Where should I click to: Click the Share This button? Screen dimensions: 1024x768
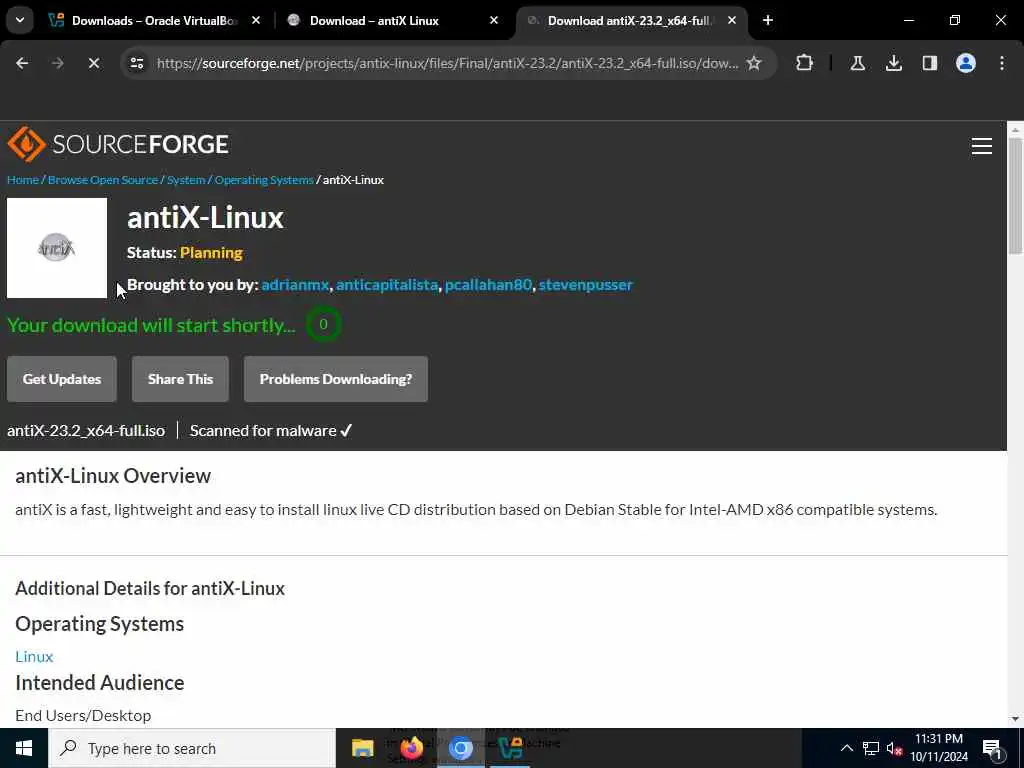pos(180,379)
